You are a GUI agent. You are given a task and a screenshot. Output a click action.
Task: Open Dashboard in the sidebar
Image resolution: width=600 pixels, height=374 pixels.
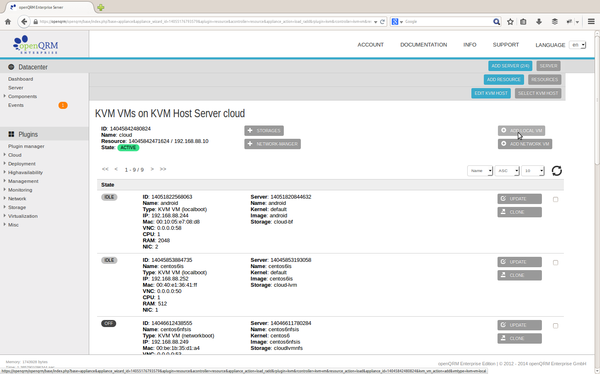(20, 79)
